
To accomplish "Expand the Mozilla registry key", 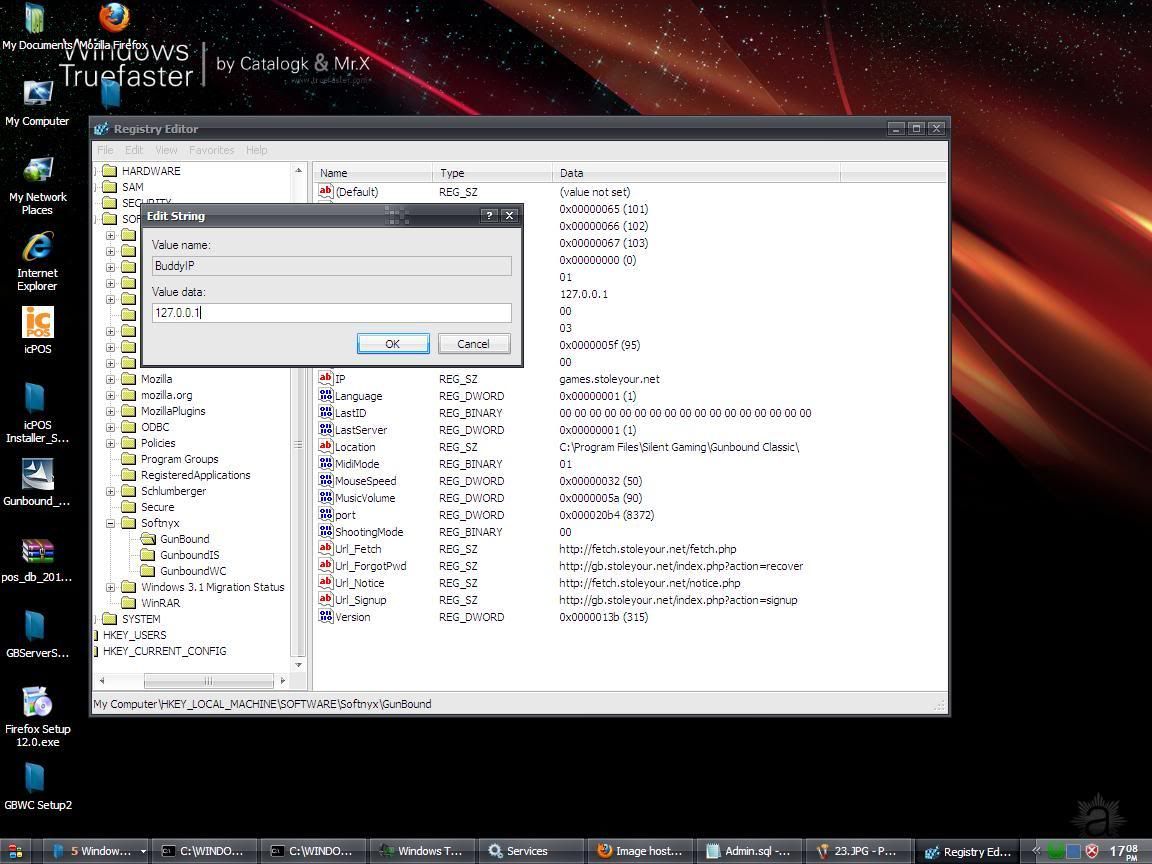I will click(x=110, y=379).
